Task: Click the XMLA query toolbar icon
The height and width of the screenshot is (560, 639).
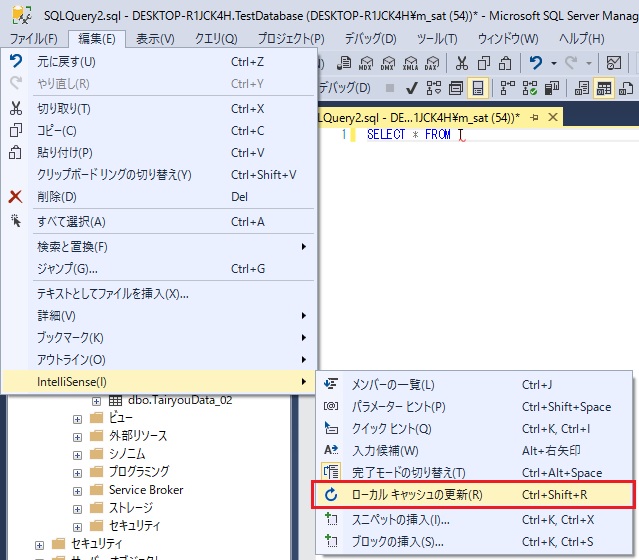Action: (x=410, y=63)
